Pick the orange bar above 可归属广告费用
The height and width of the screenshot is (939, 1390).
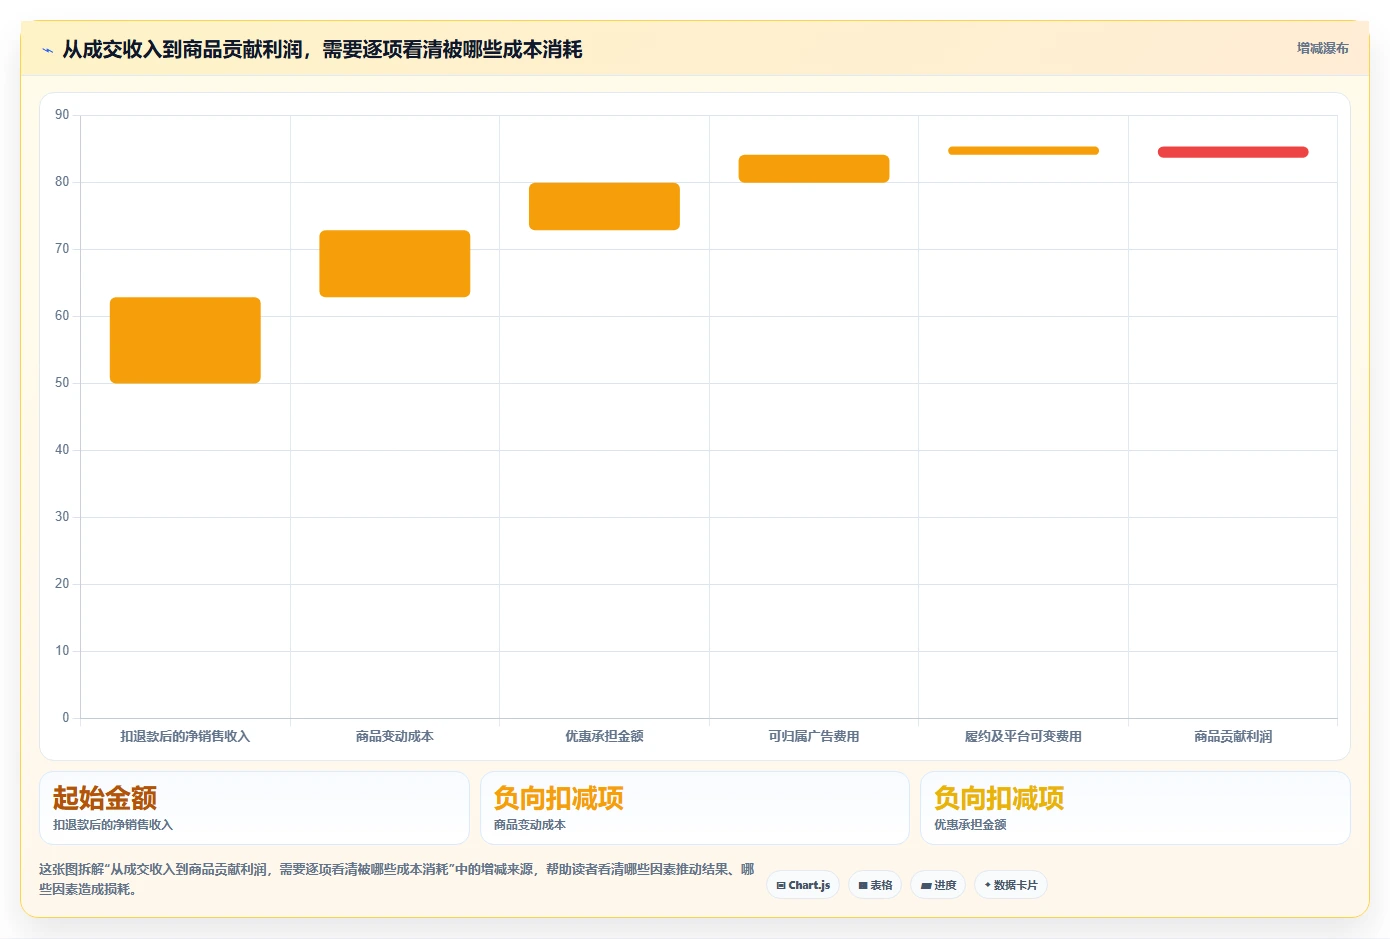click(x=814, y=169)
